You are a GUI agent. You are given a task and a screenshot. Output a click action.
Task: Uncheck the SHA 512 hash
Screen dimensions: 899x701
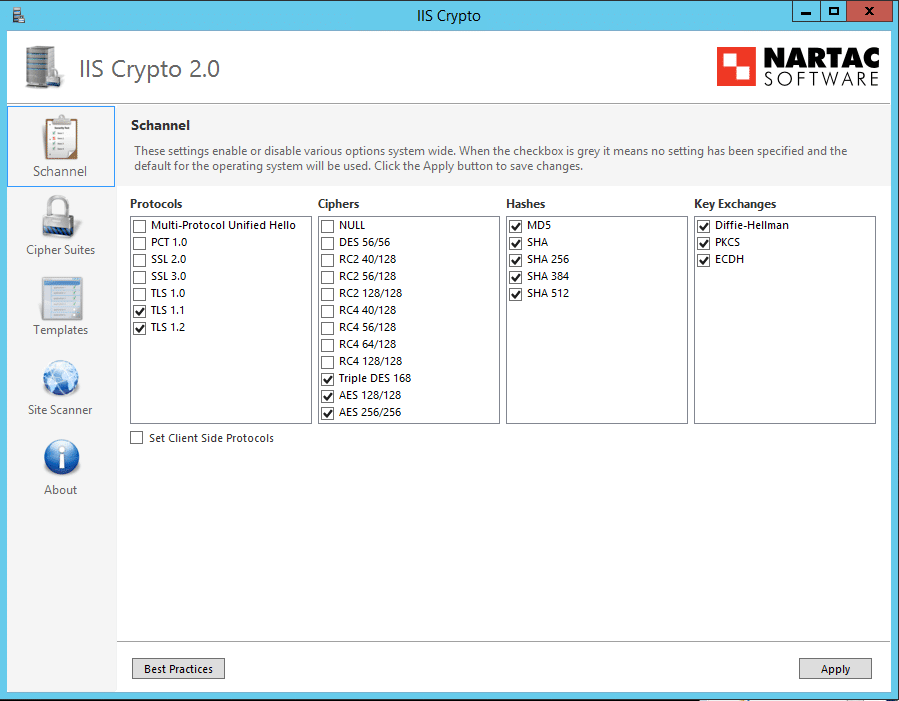coord(515,293)
